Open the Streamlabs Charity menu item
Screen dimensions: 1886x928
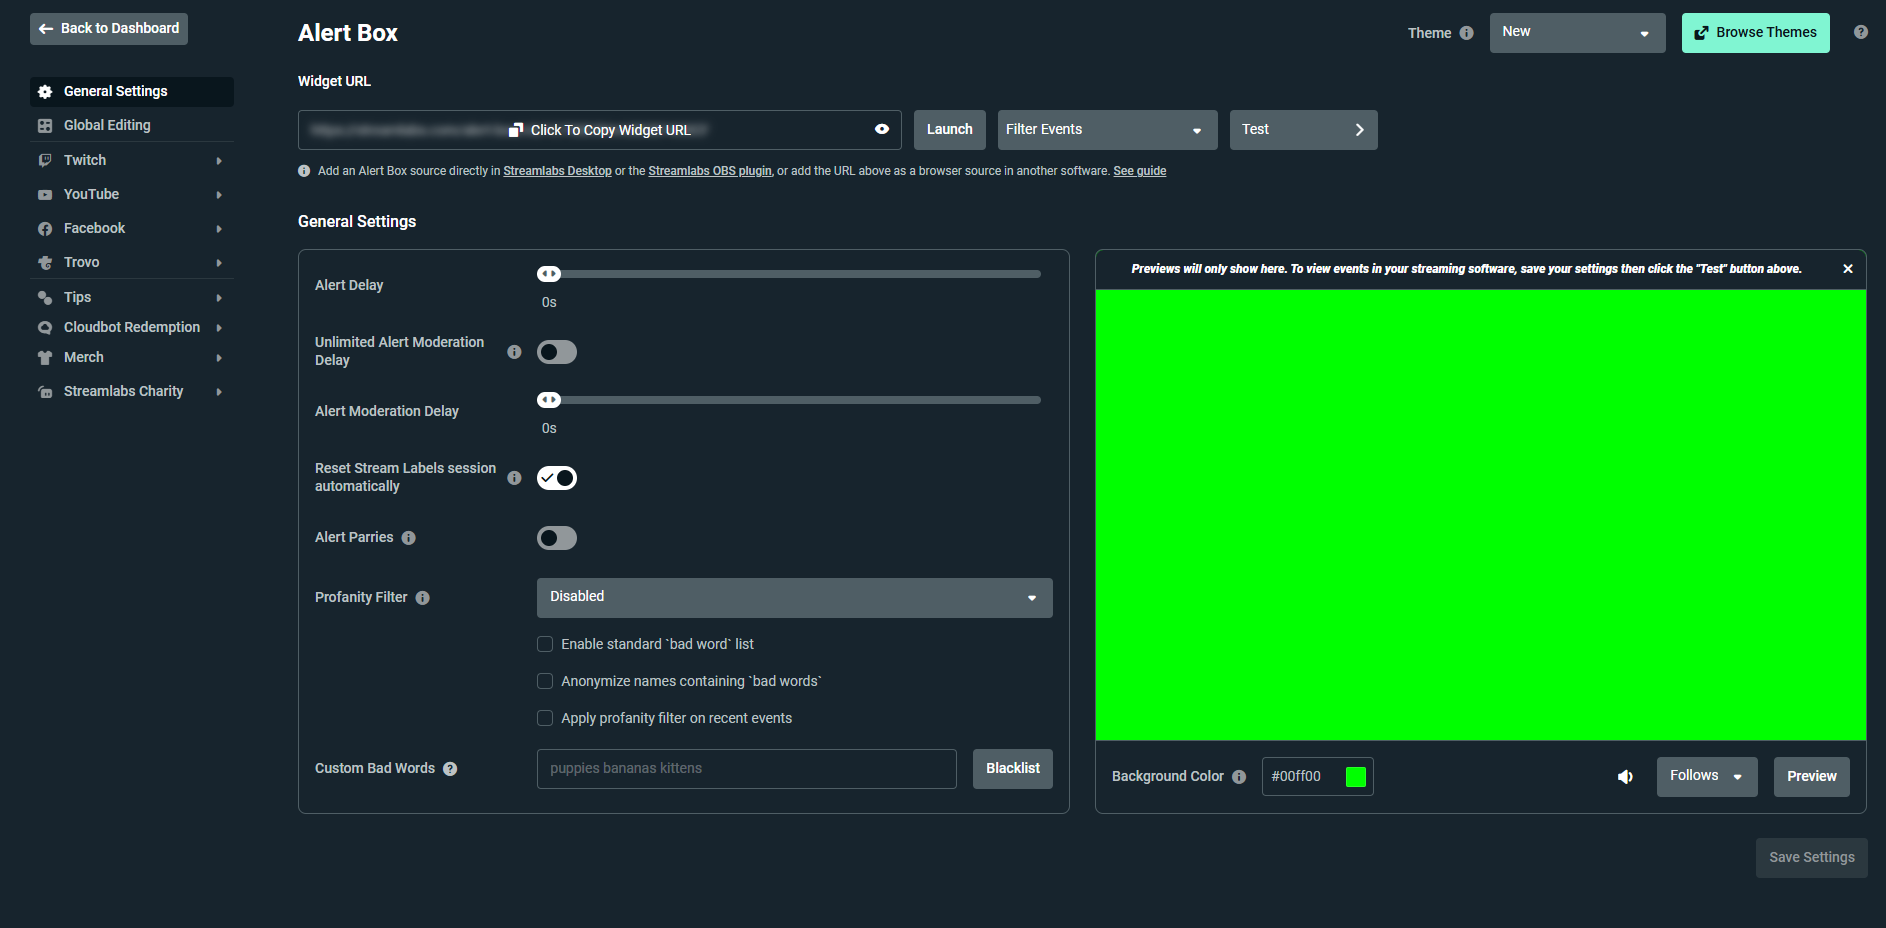[132, 392]
